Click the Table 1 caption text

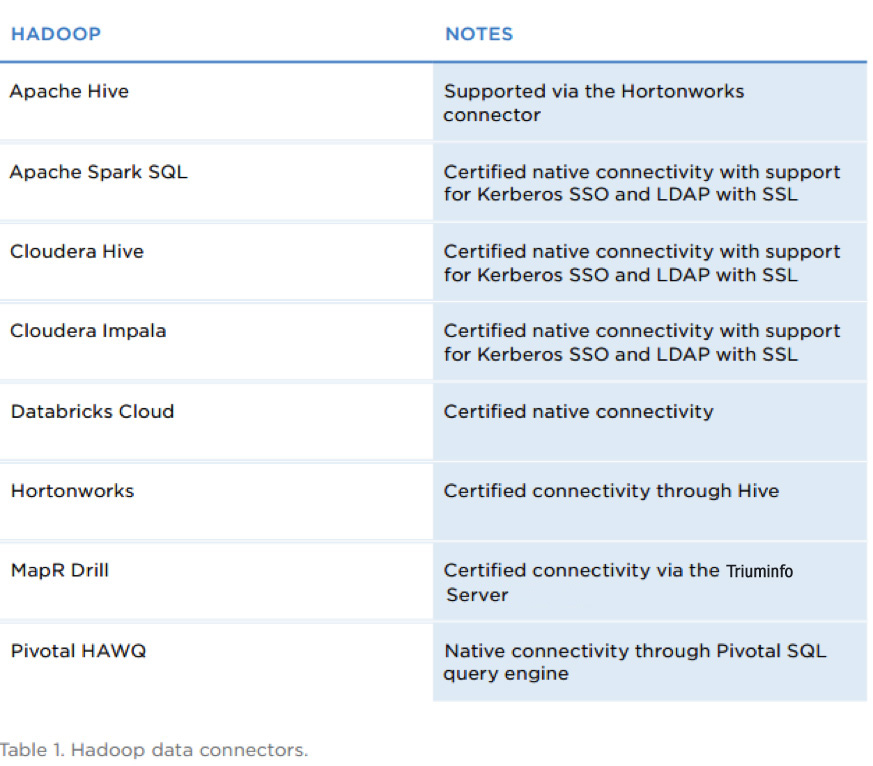coord(154,750)
